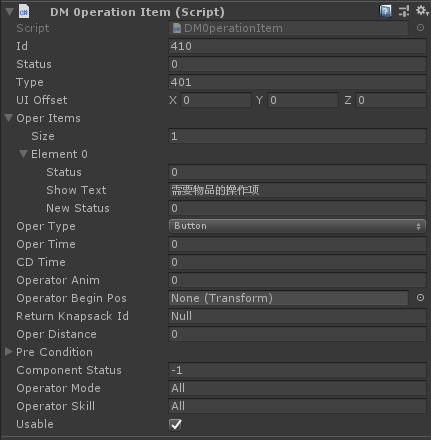Click the Id field showing 410
This screenshot has height=440, width=431.
297,46
